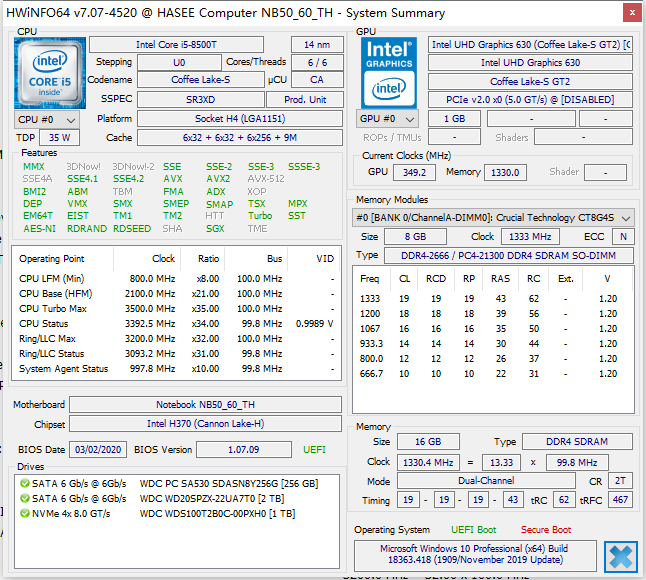Click the module Size 8 GB field
The height and width of the screenshot is (580, 646).
pyautogui.click(x=415, y=236)
